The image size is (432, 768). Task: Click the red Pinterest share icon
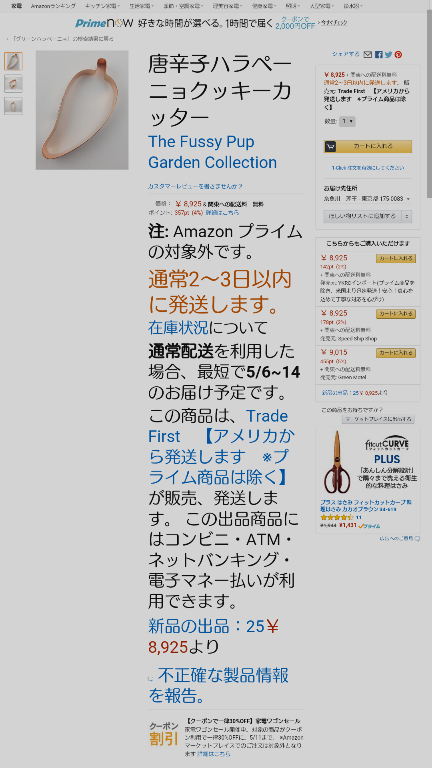pos(399,54)
